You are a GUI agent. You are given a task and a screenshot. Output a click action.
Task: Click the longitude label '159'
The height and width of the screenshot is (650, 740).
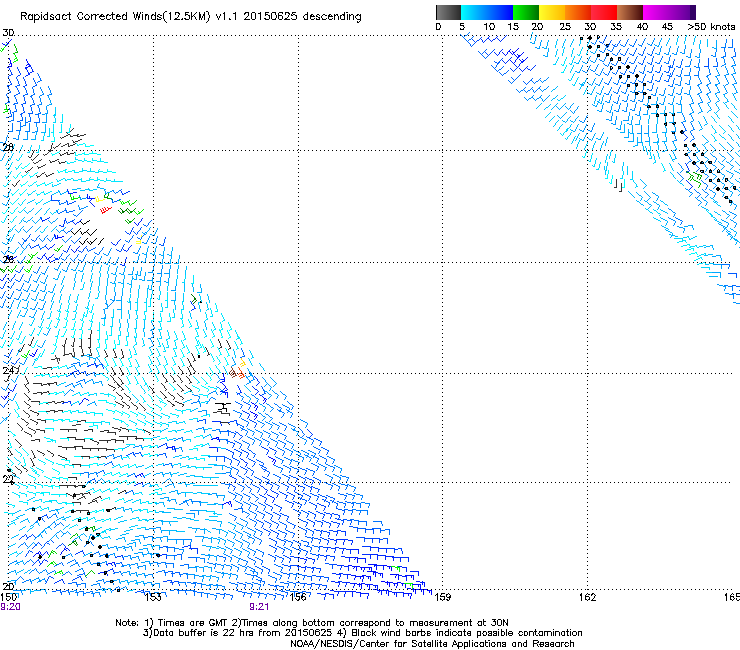[442, 597]
